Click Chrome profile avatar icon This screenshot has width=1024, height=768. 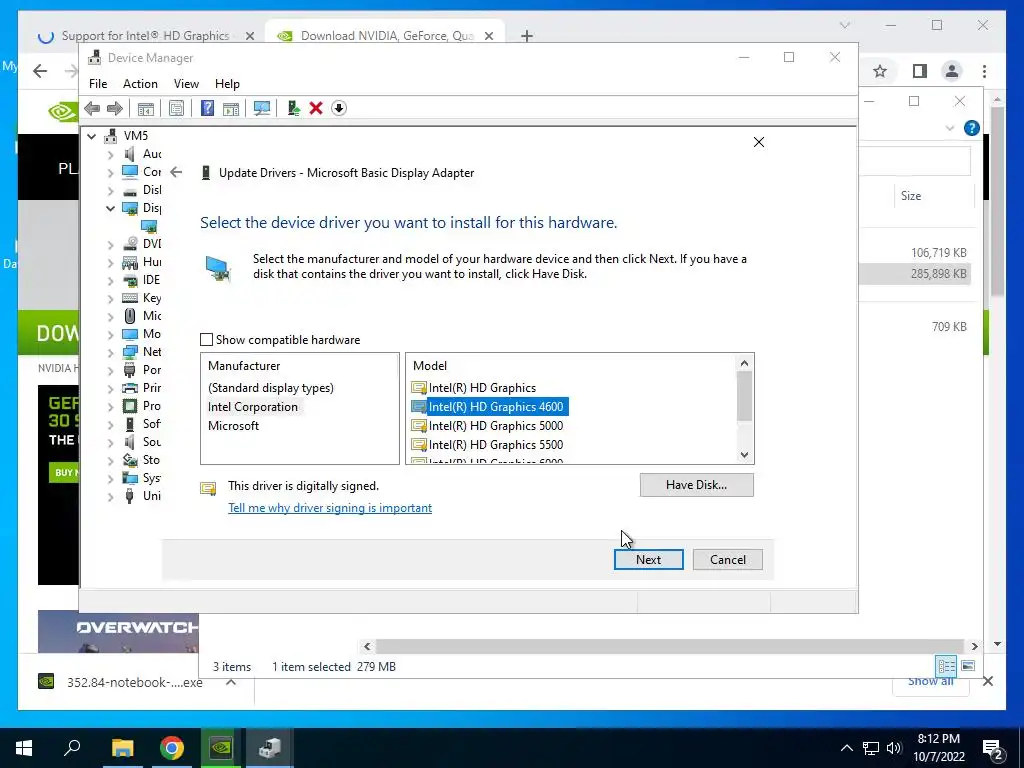[x=952, y=71]
